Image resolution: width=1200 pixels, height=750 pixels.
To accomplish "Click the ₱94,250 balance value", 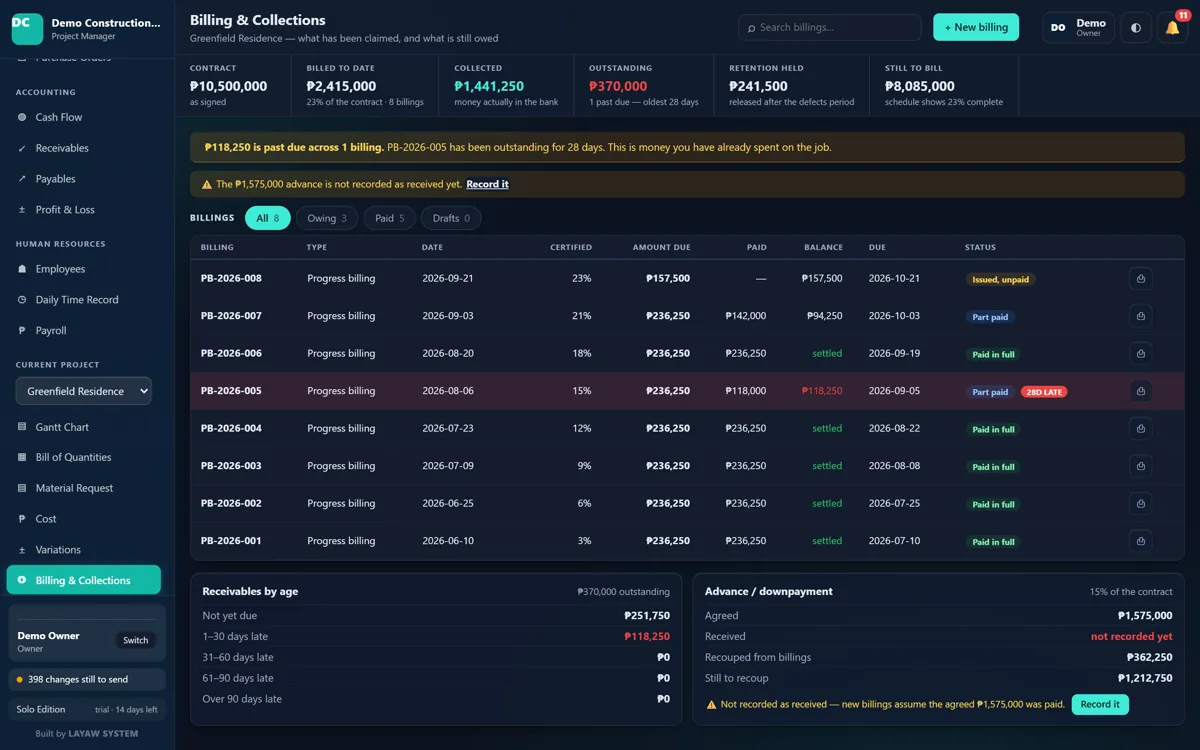I will (825, 316).
